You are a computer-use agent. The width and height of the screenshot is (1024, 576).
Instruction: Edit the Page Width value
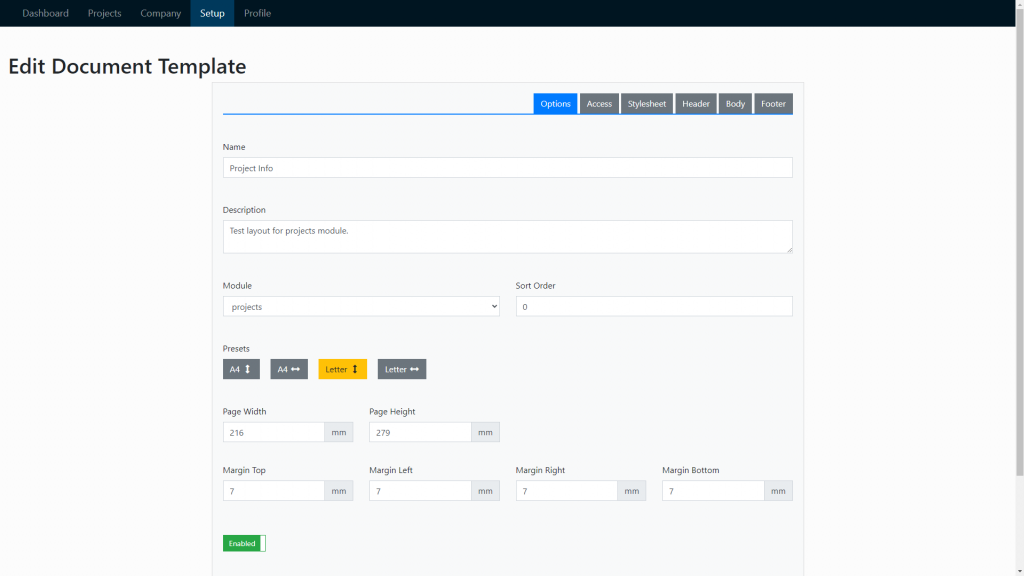tap(273, 432)
